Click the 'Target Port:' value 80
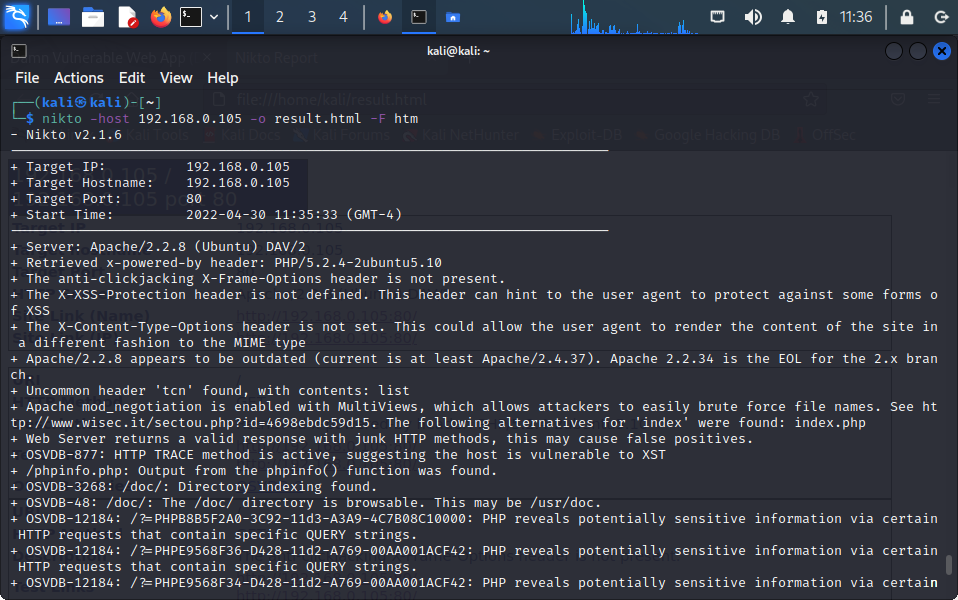The height and width of the screenshot is (600, 958). pyautogui.click(x=194, y=199)
